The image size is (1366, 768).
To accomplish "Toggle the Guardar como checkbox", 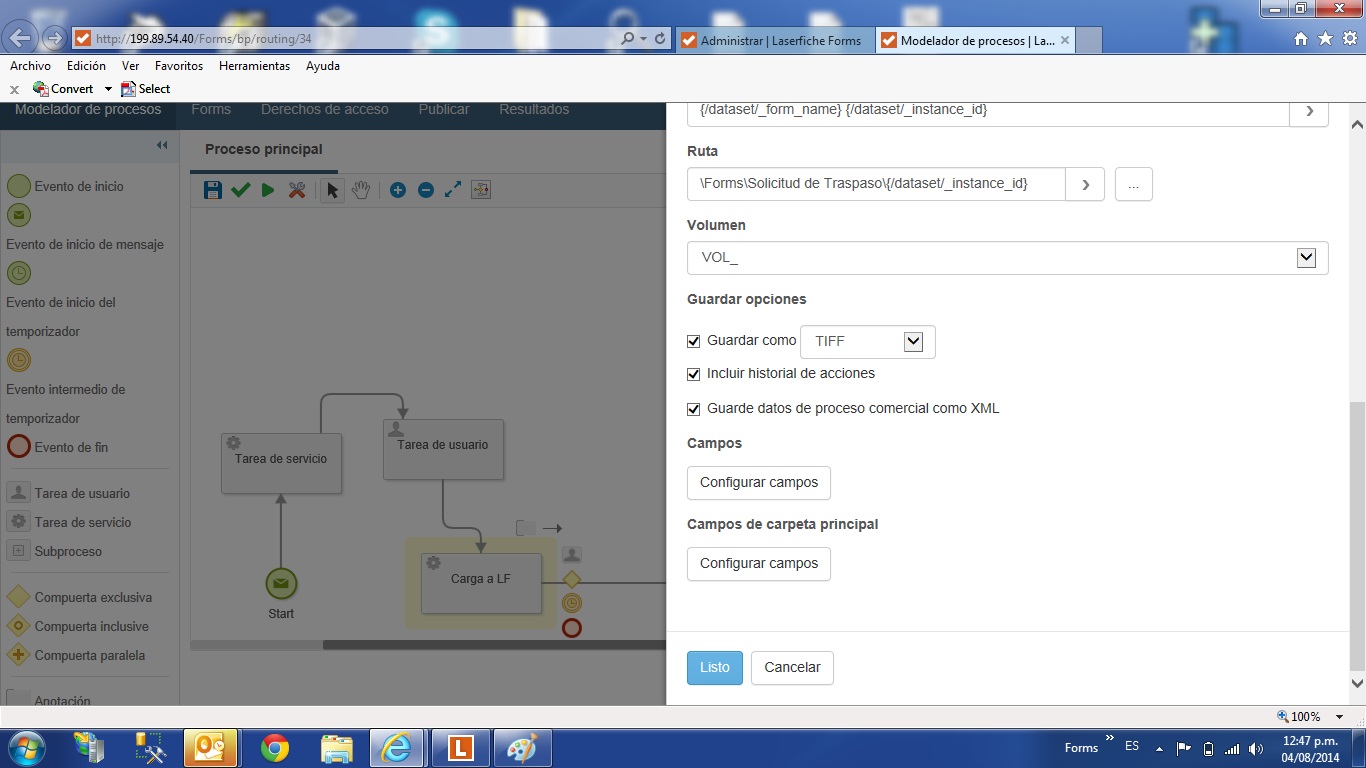I will [x=694, y=341].
